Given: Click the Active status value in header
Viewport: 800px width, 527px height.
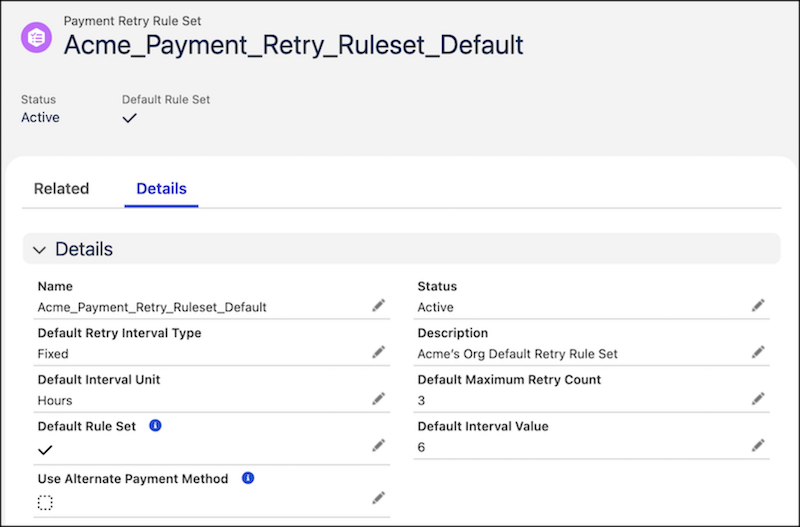Looking at the screenshot, I should (x=40, y=117).
